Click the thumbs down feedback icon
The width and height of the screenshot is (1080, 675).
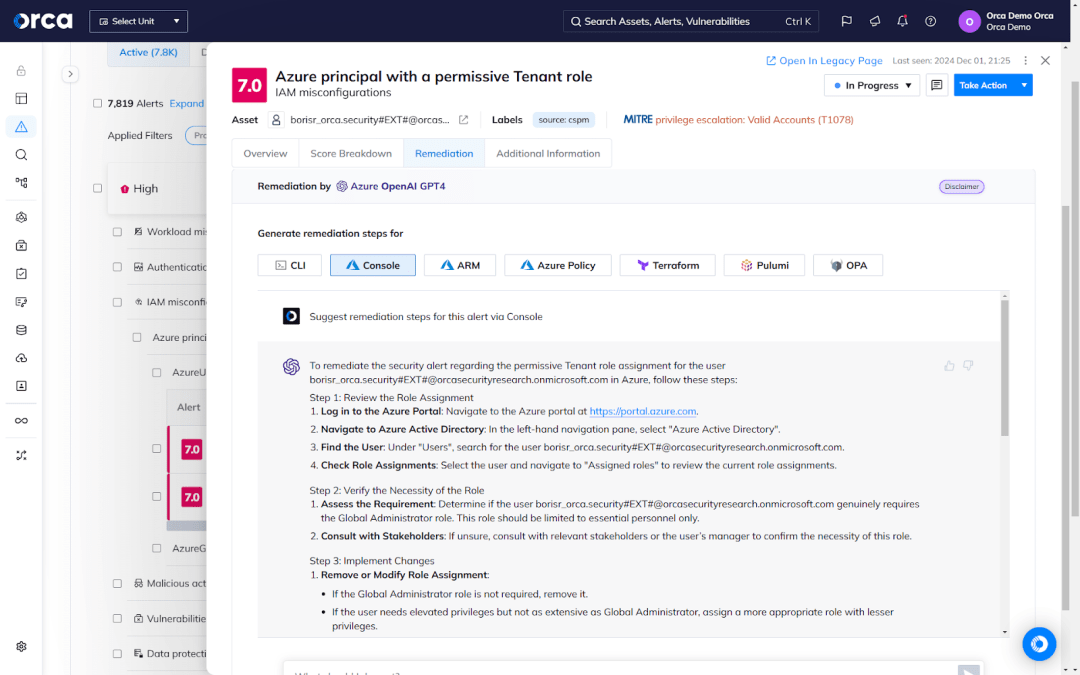968,366
